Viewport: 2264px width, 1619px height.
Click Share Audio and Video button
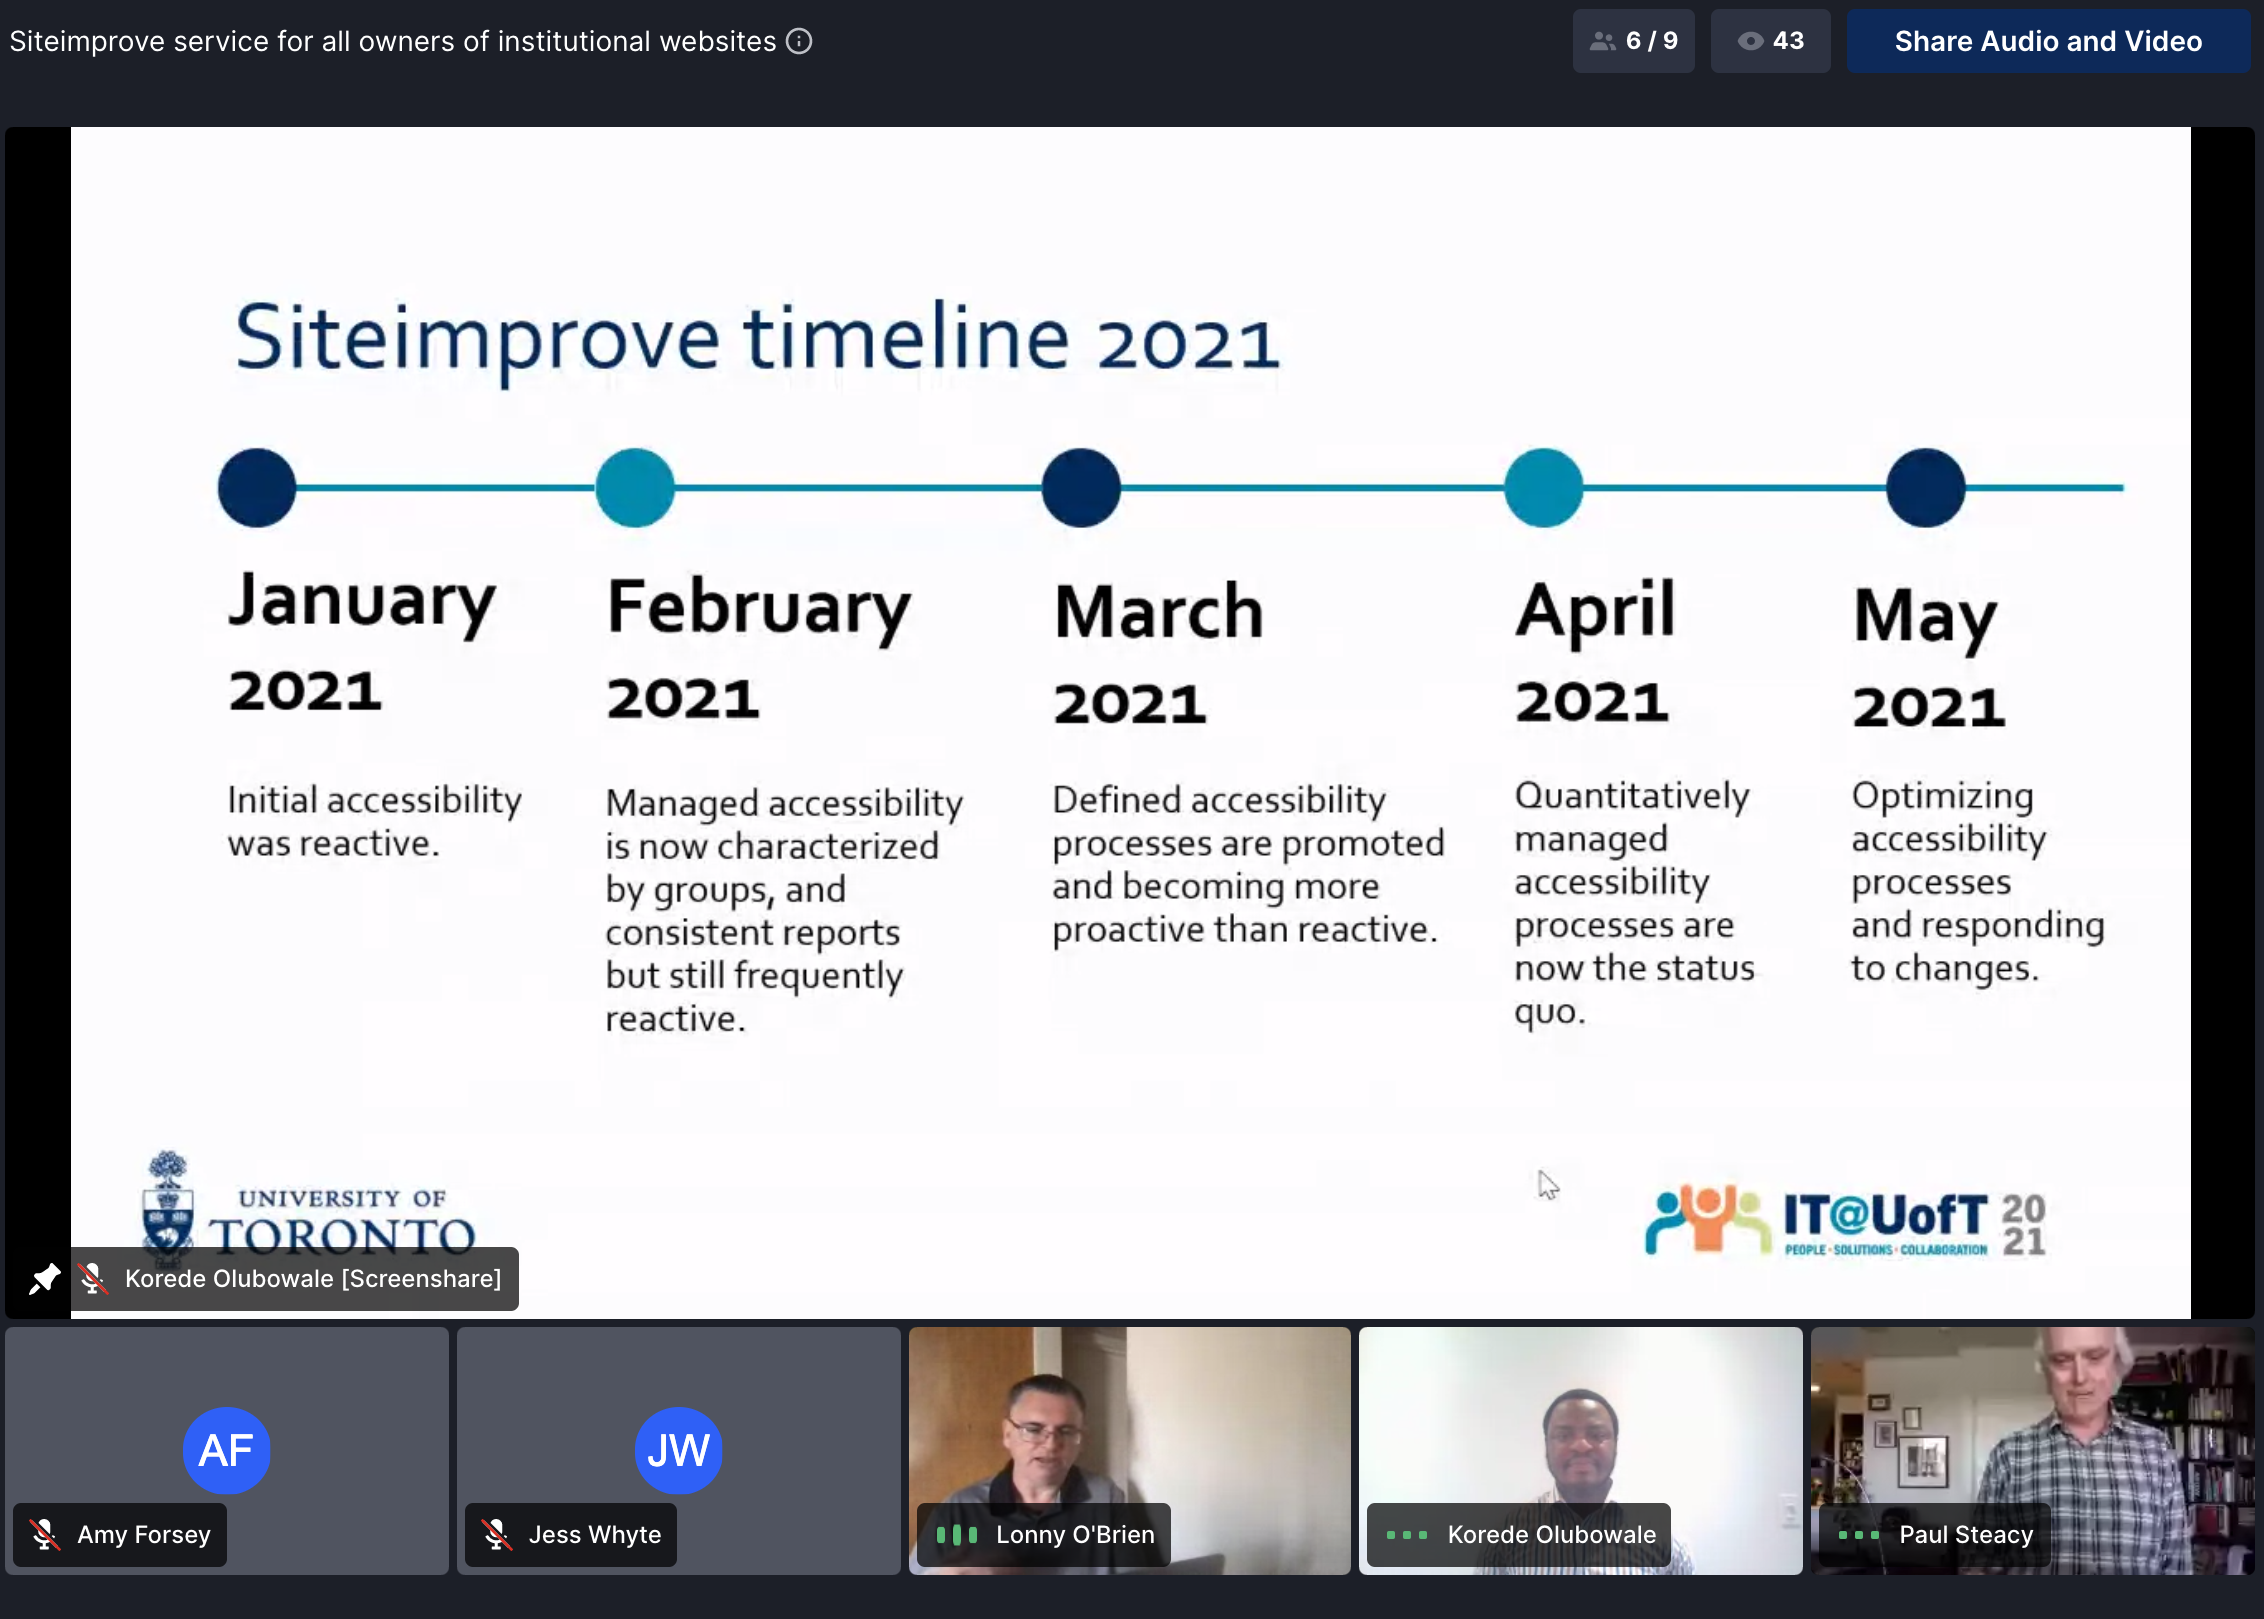click(x=2048, y=41)
